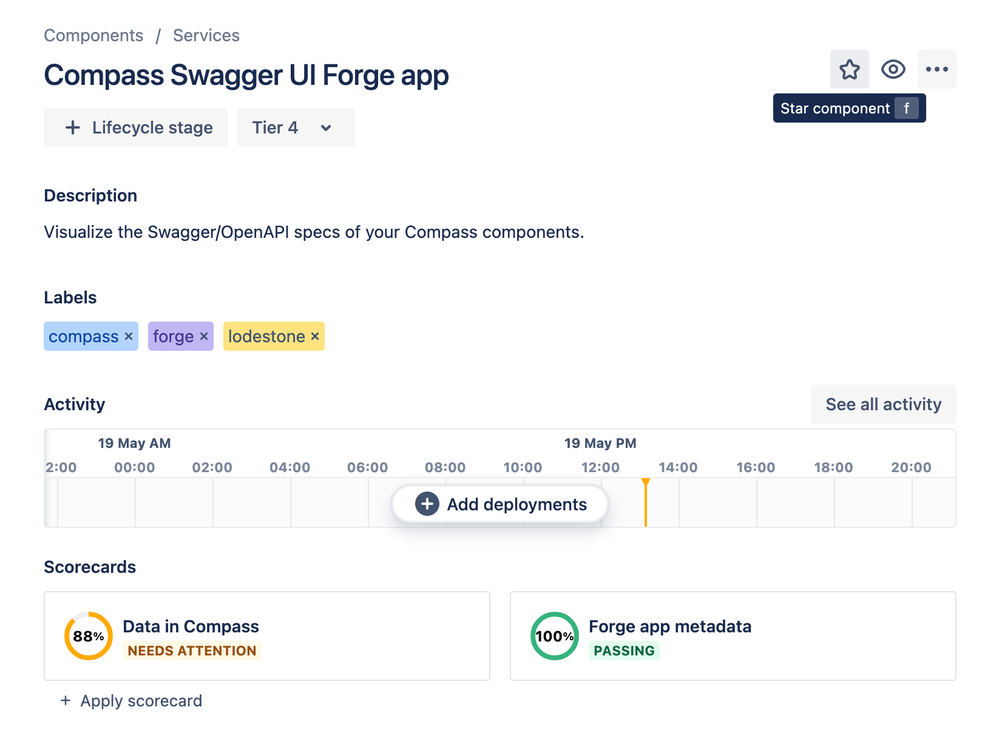Click the 19 May AM timeline label

(134, 443)
